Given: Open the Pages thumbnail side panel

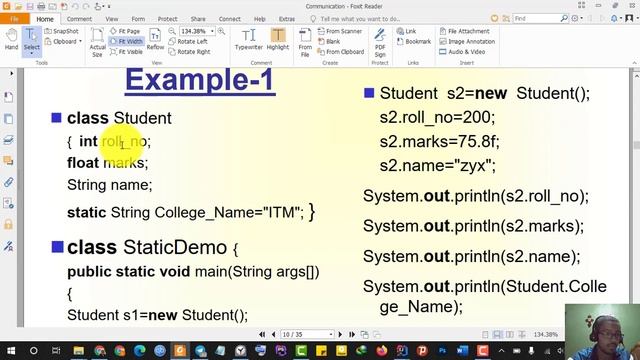Looking at the screenshot, I should (x=8, y=119).
